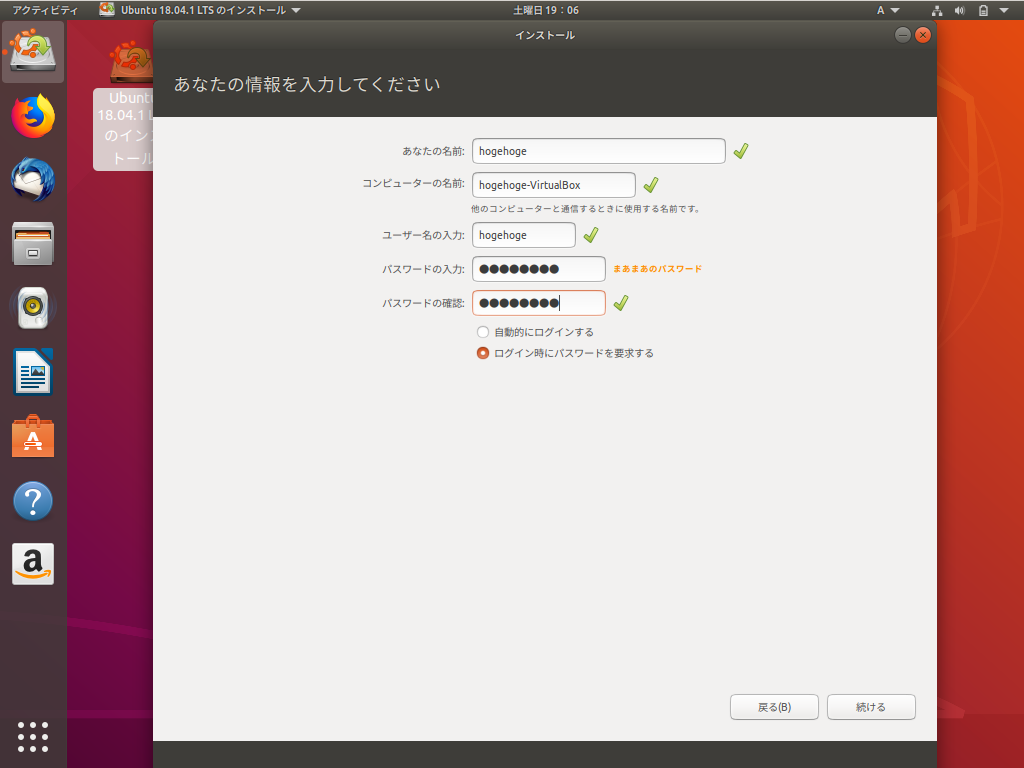This screenshot has height=768, width=1024.
Task: Focus the パスワードの確認 field
Action: point(539,303)
